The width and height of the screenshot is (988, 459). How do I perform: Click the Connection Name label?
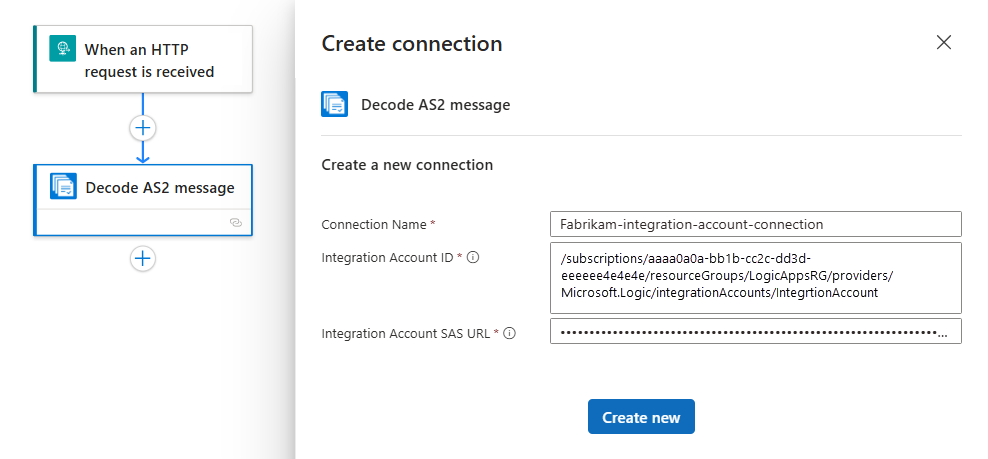(374, 224)
